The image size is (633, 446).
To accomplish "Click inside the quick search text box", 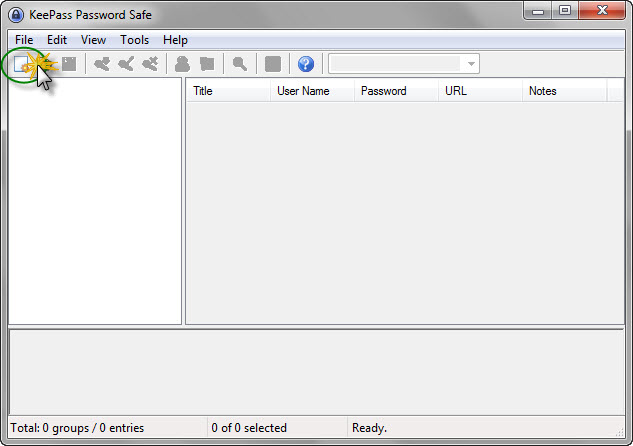I will 396,64.
